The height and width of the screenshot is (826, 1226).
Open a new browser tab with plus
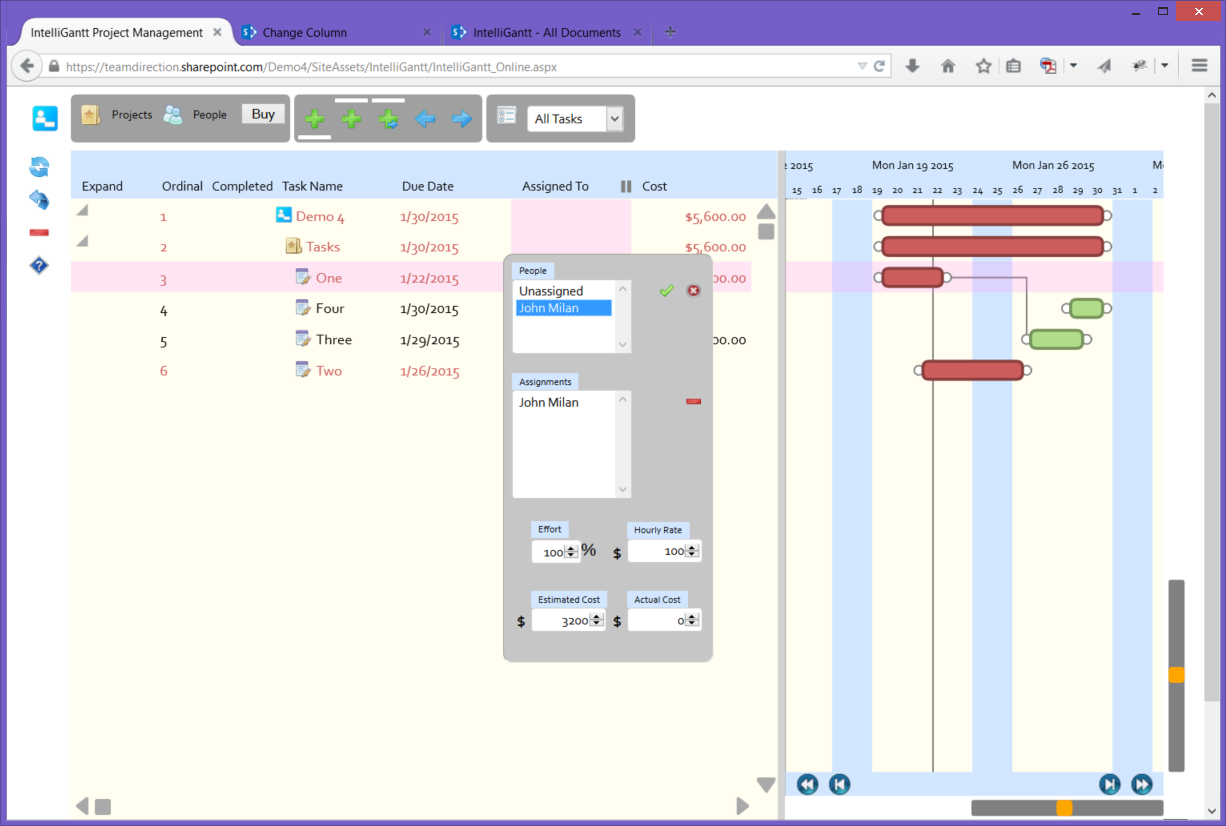coord(670,32)
